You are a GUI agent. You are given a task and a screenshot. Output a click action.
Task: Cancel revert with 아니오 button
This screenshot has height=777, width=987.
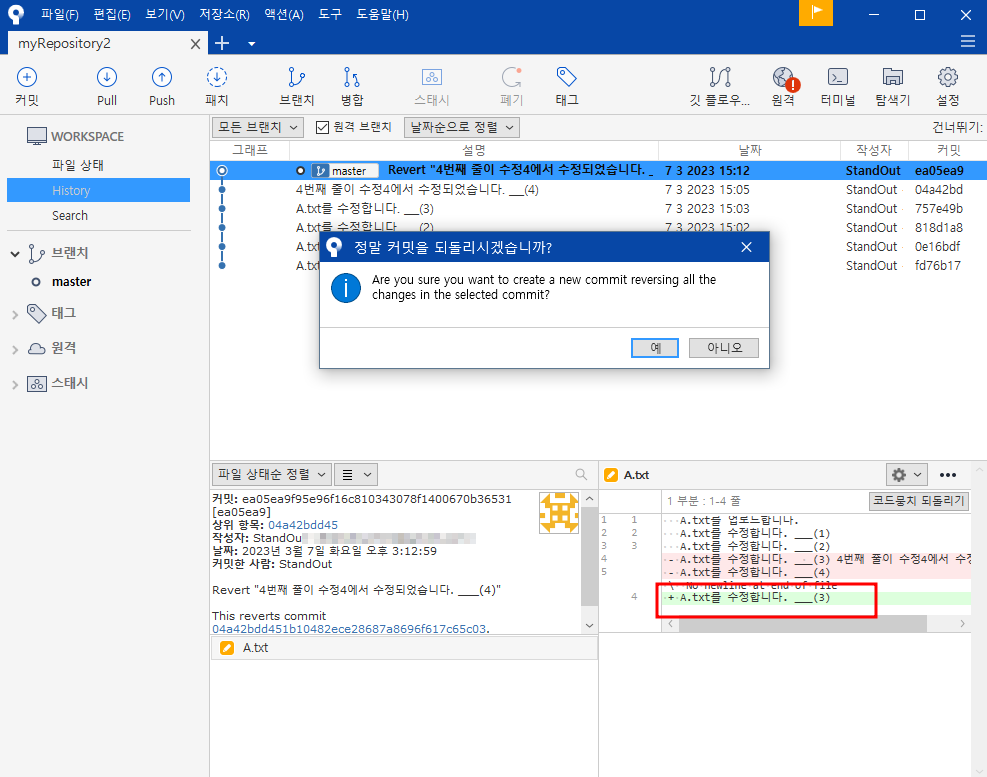(x=724, y=348)
